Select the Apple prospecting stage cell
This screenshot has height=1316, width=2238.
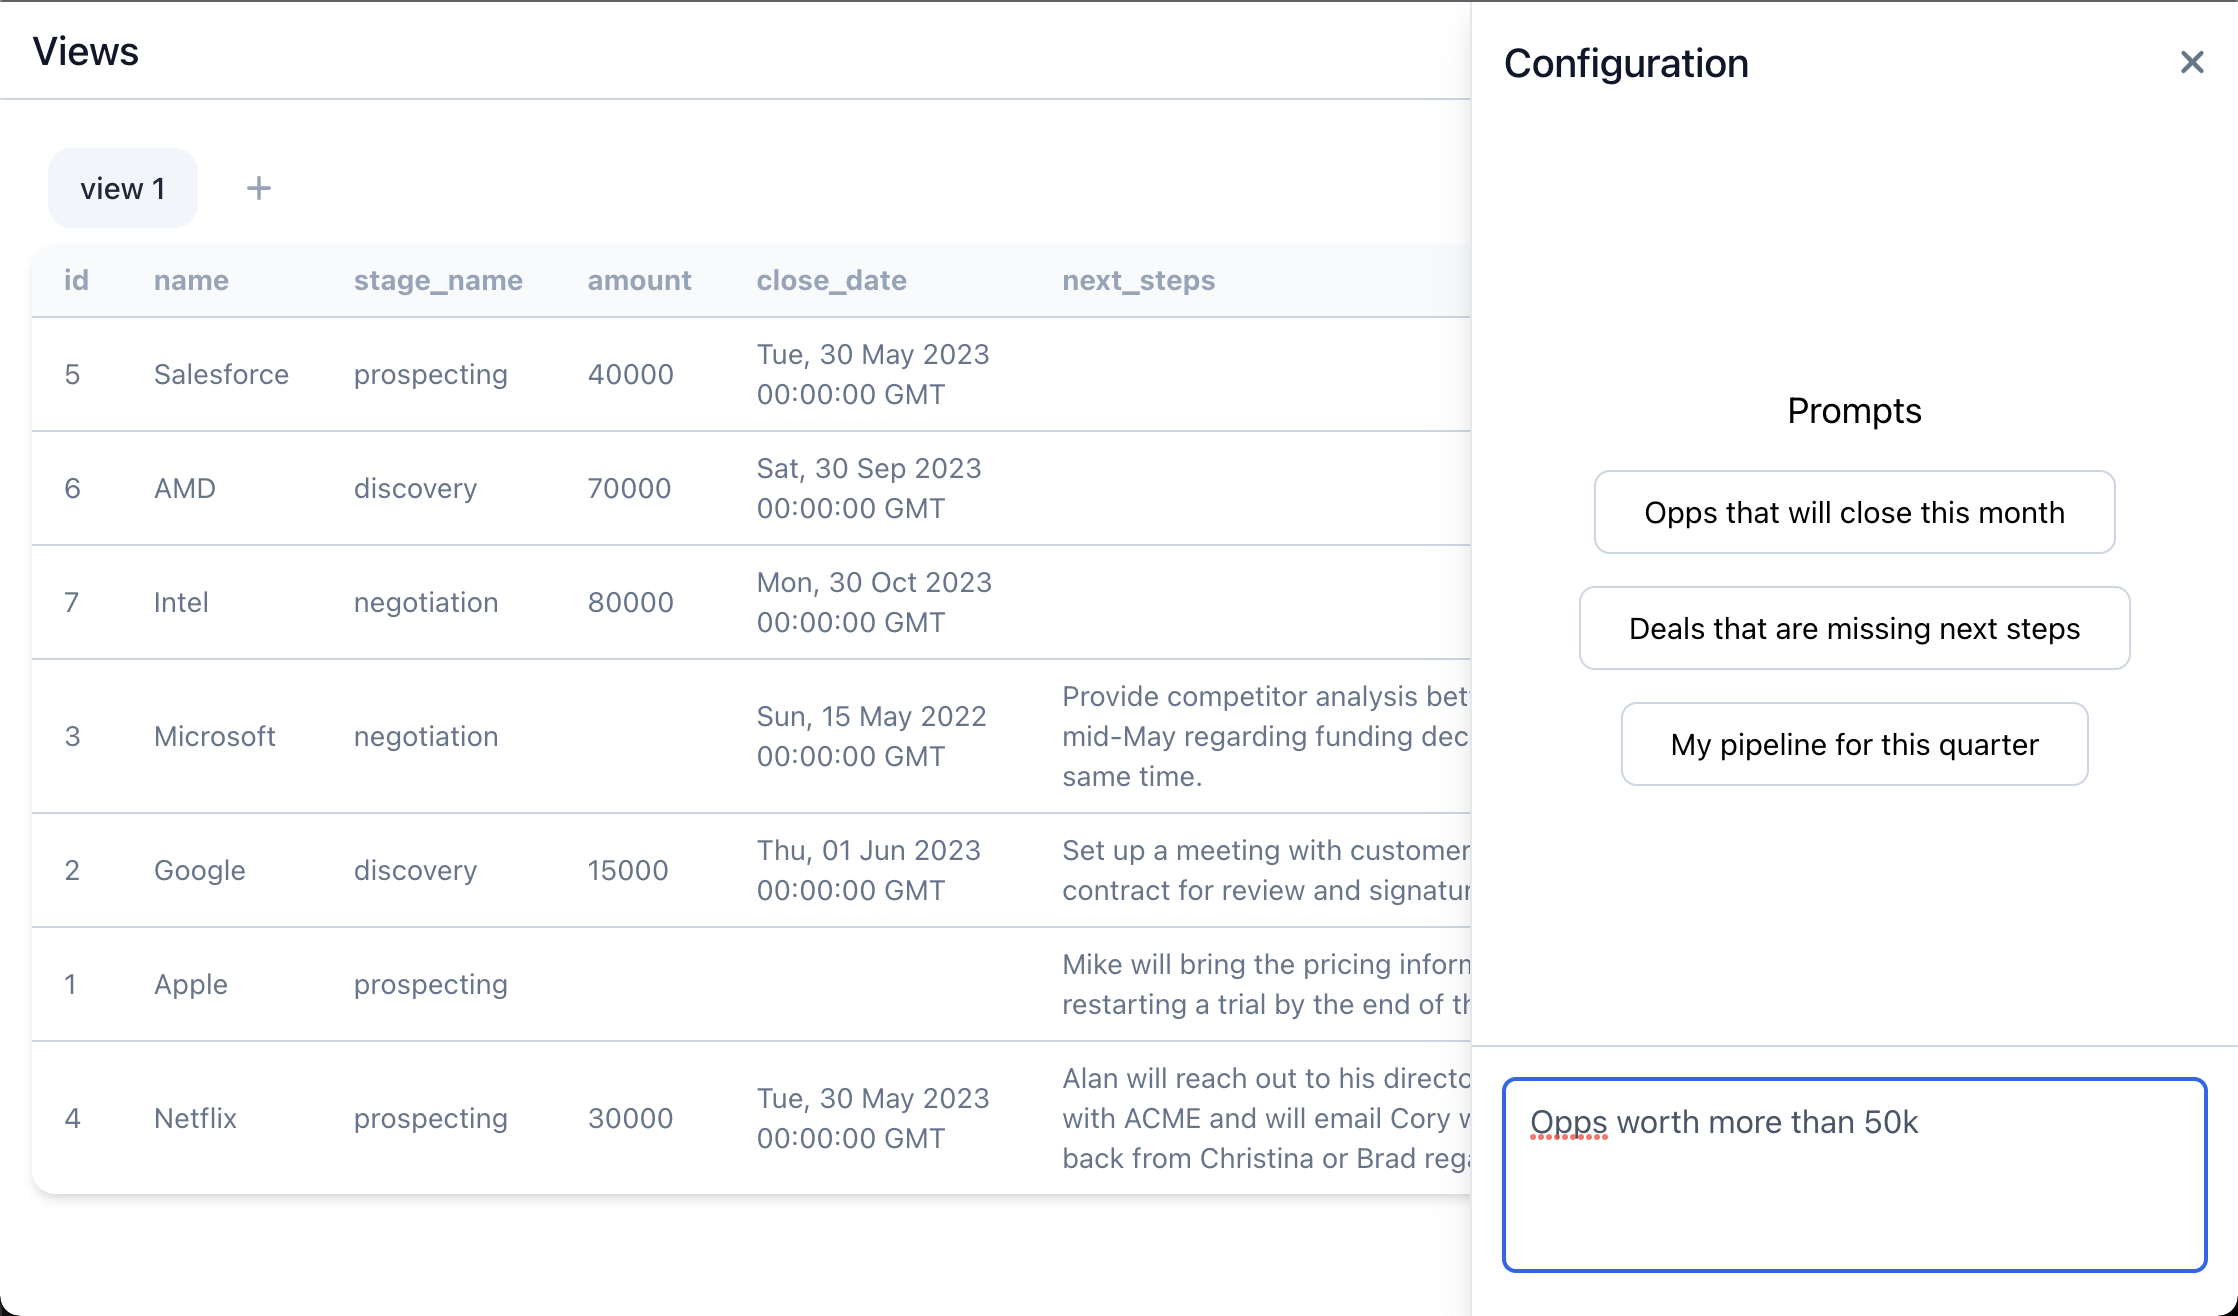tap(430, 984)
